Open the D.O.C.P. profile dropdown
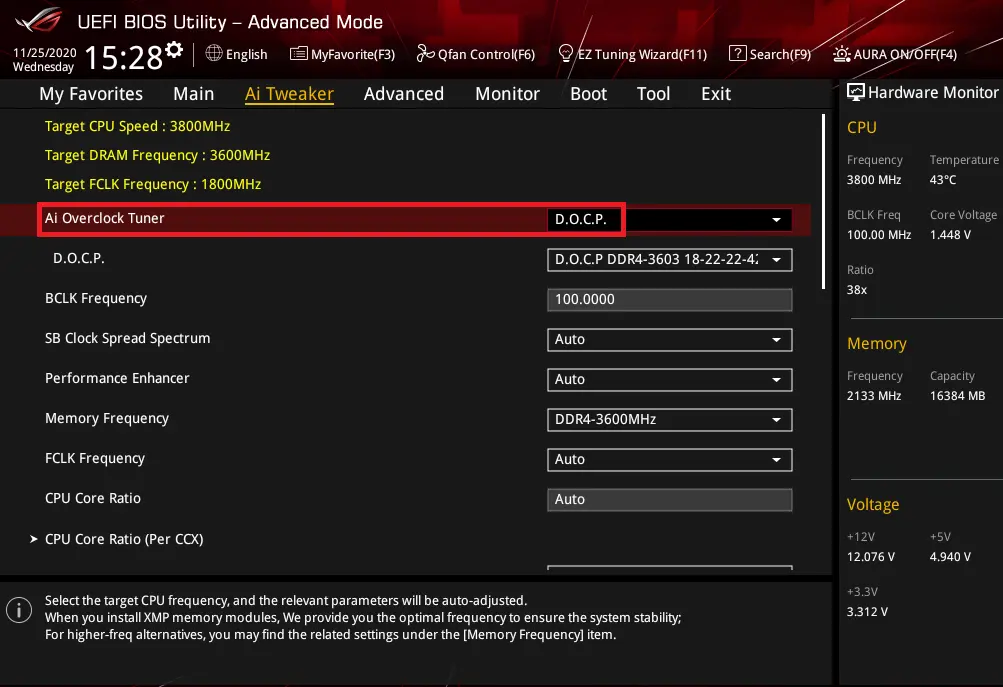Screen dimensions: 1003x687 click(670, 260)
